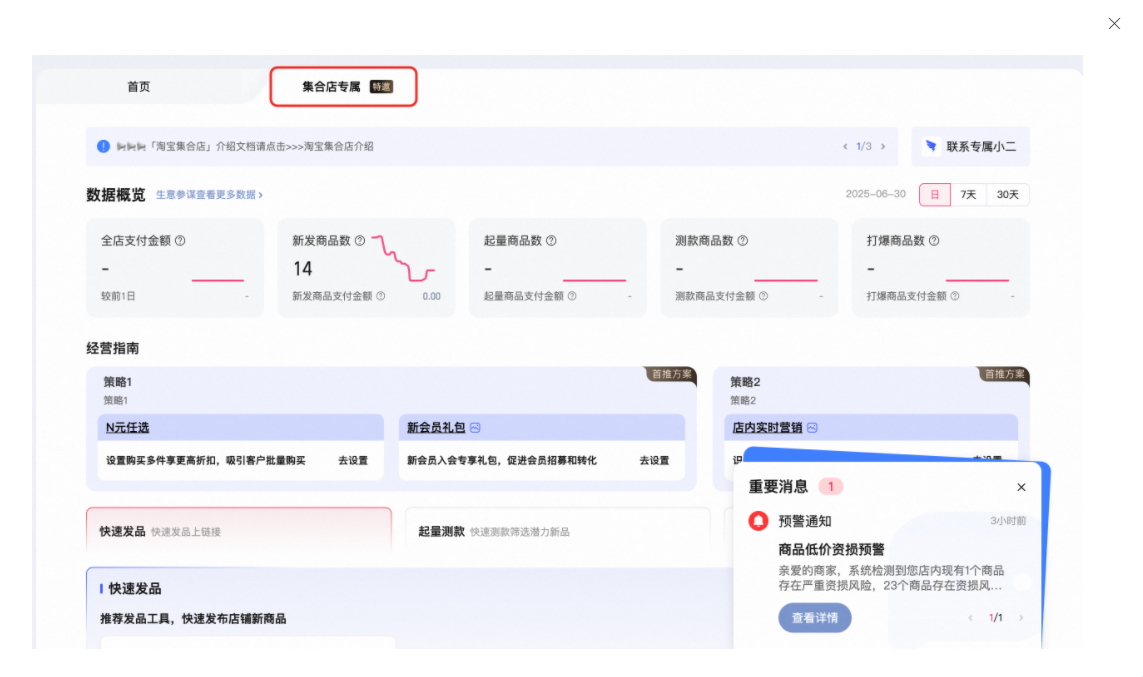
Task: Open the 新会员礼包 link
Action: point(436,428)
